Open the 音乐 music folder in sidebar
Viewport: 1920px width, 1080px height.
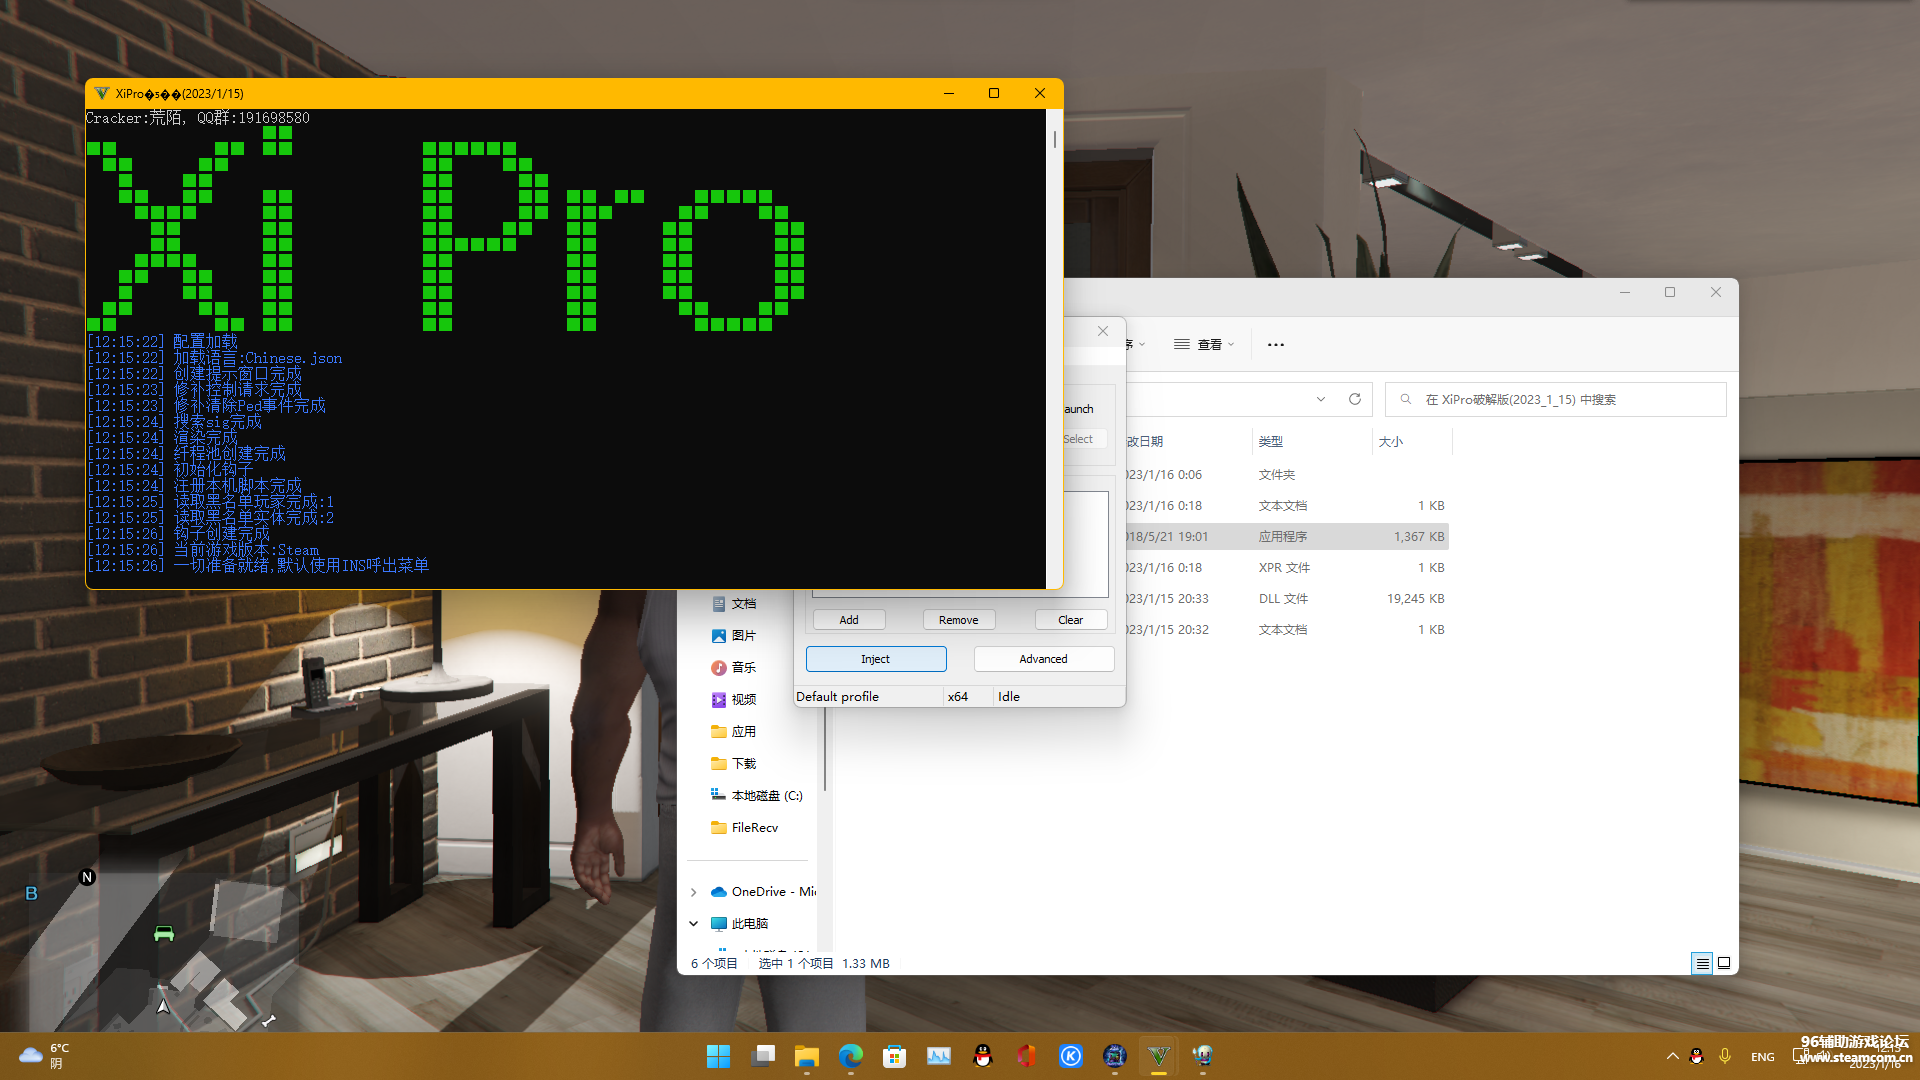pos(743,668)
